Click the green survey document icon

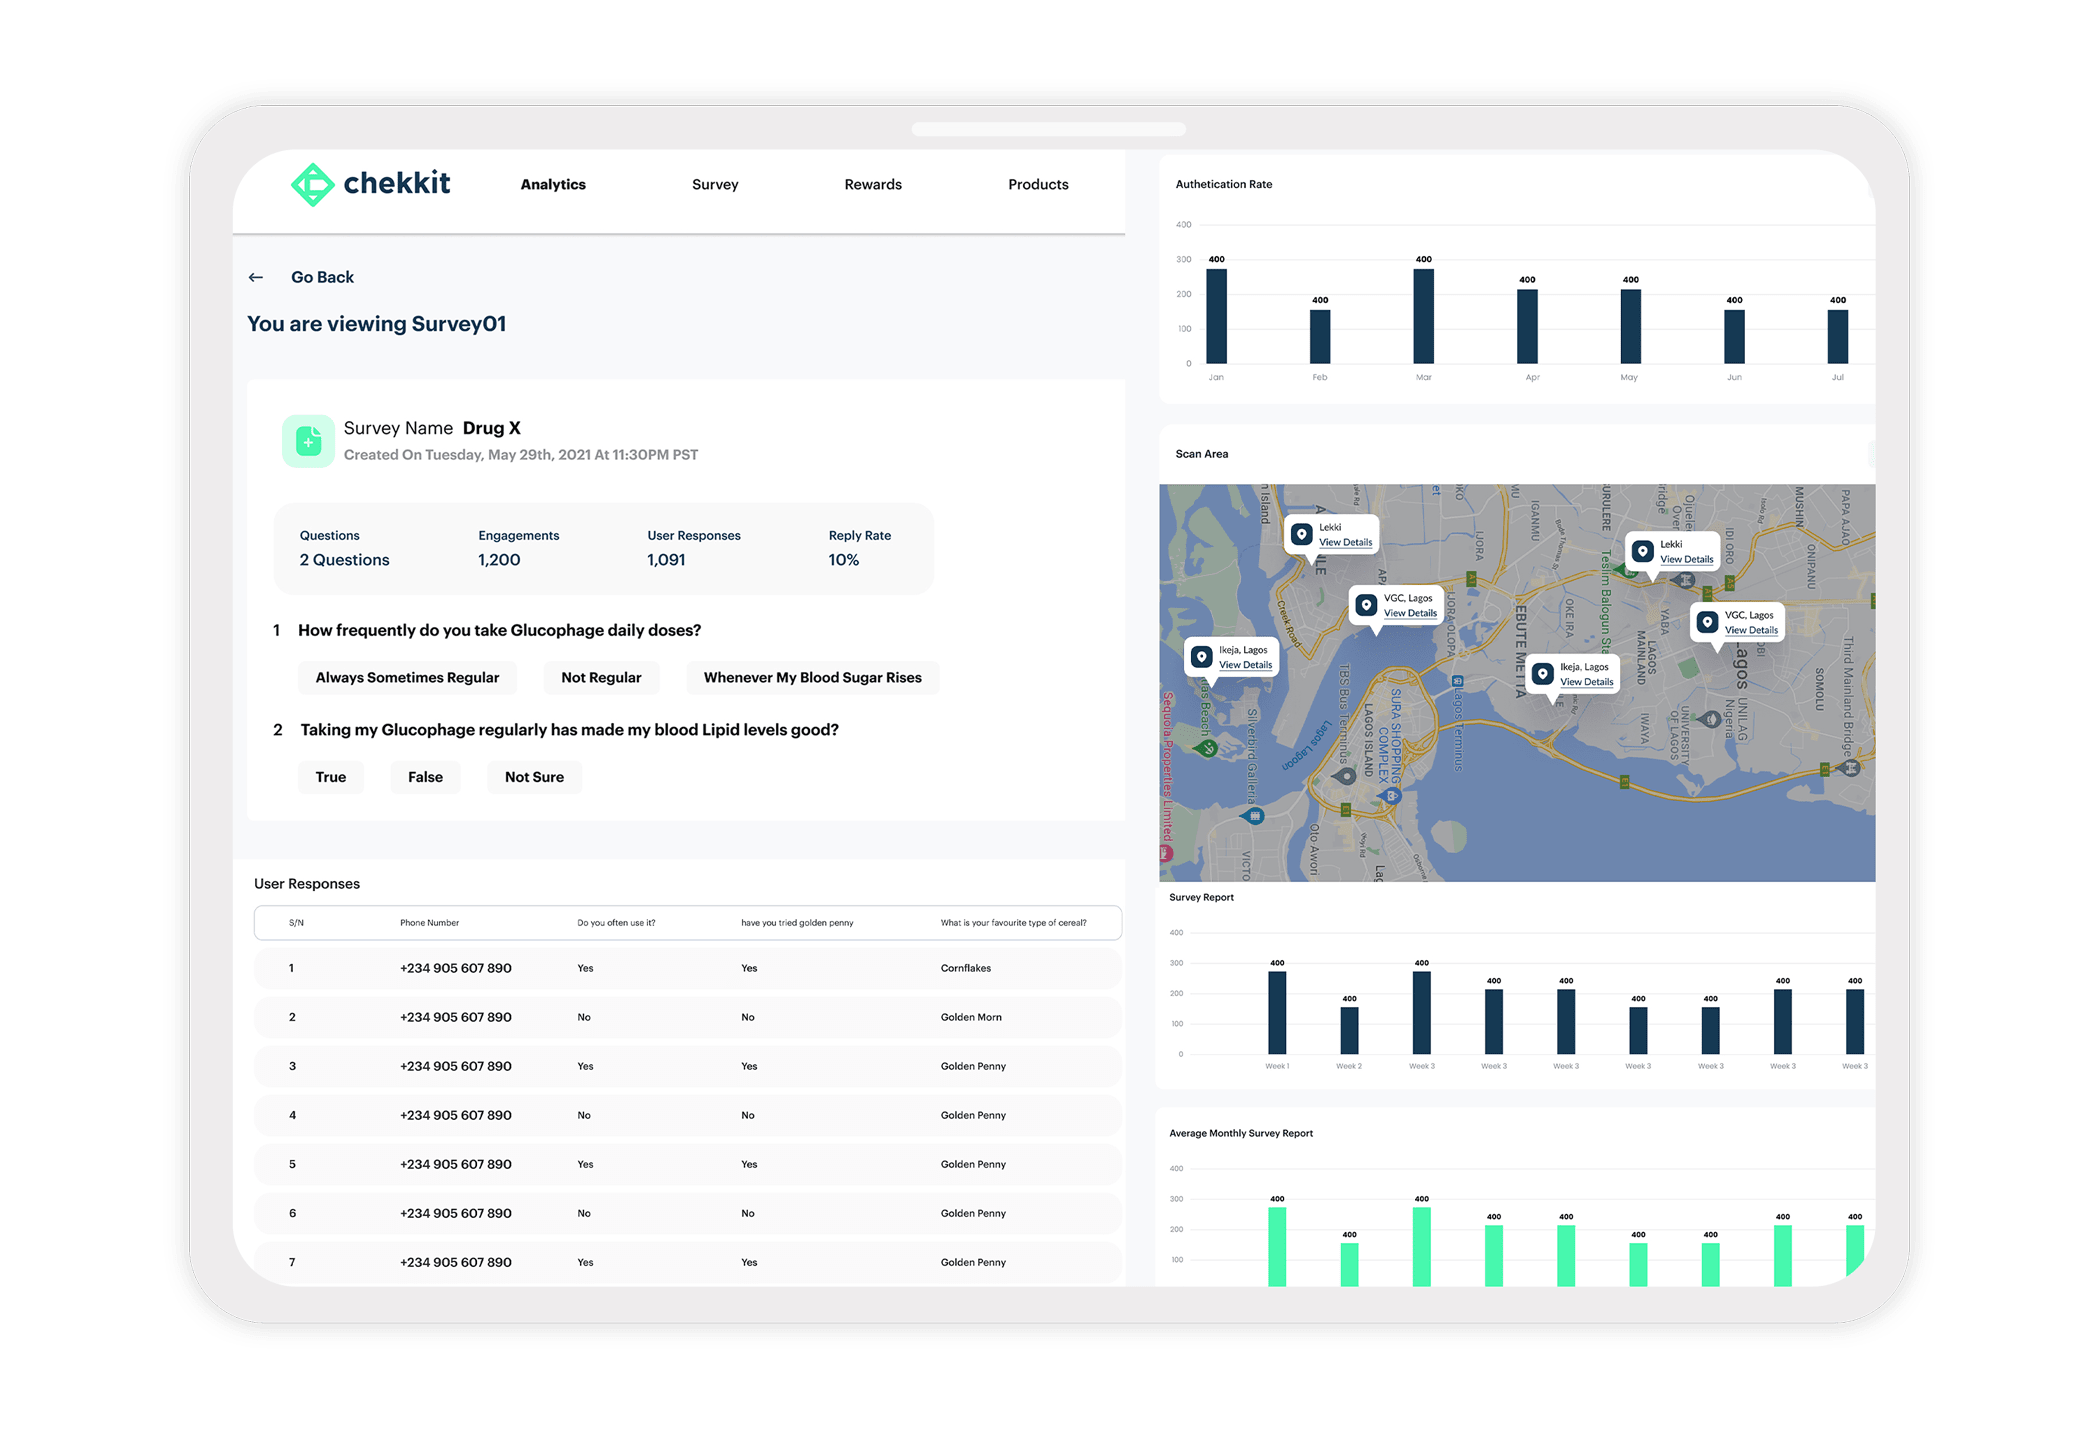(x=308, y=441)
